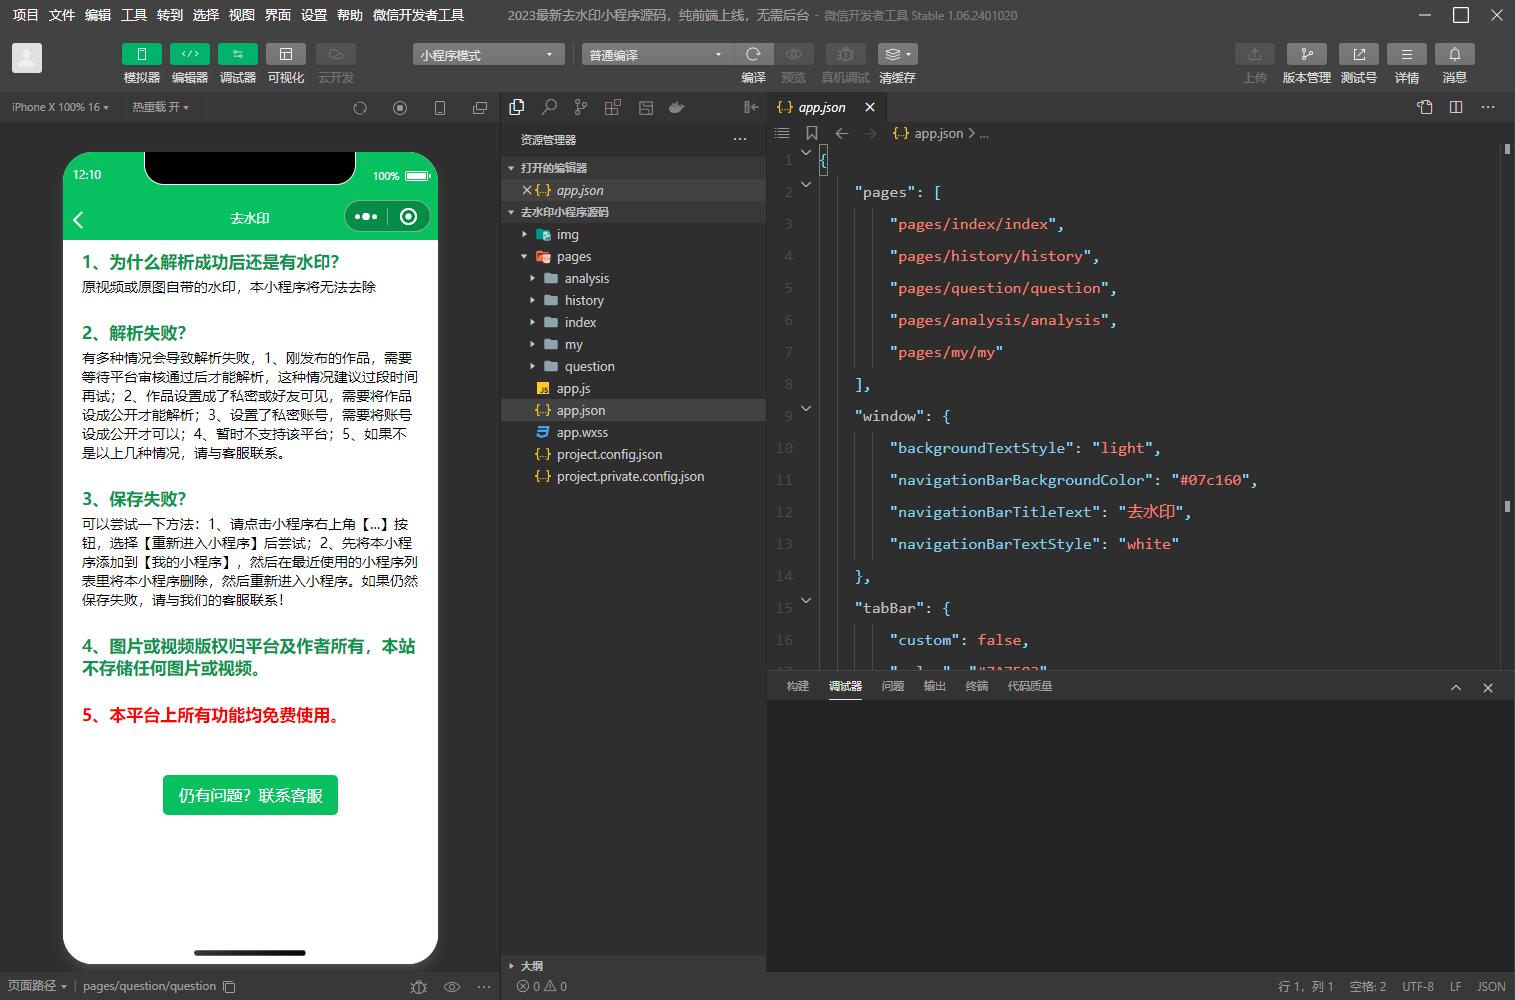Toggle the Visualization (可视化) panel button
Screen dimensions: 1515x1000
click(x=286, y=54)
